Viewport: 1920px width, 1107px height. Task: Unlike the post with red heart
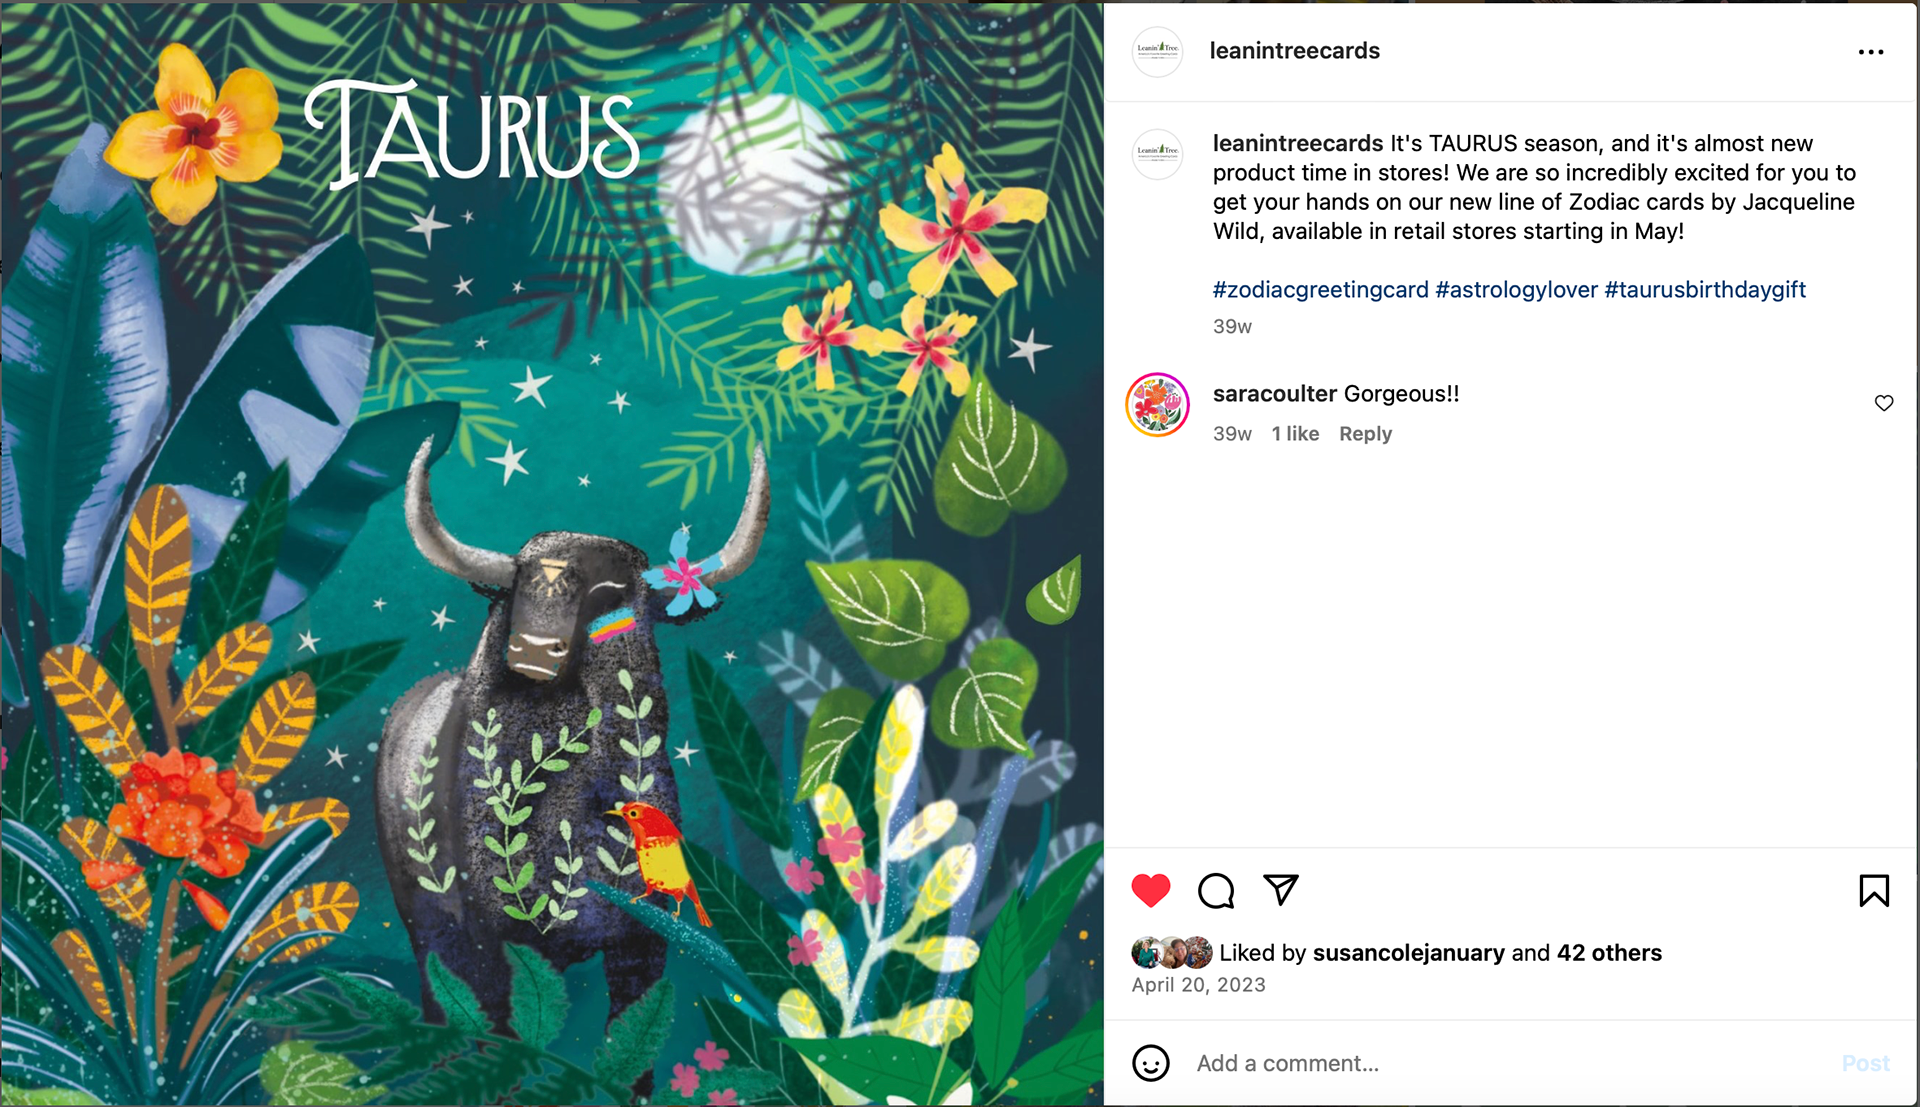[1150, 890]
